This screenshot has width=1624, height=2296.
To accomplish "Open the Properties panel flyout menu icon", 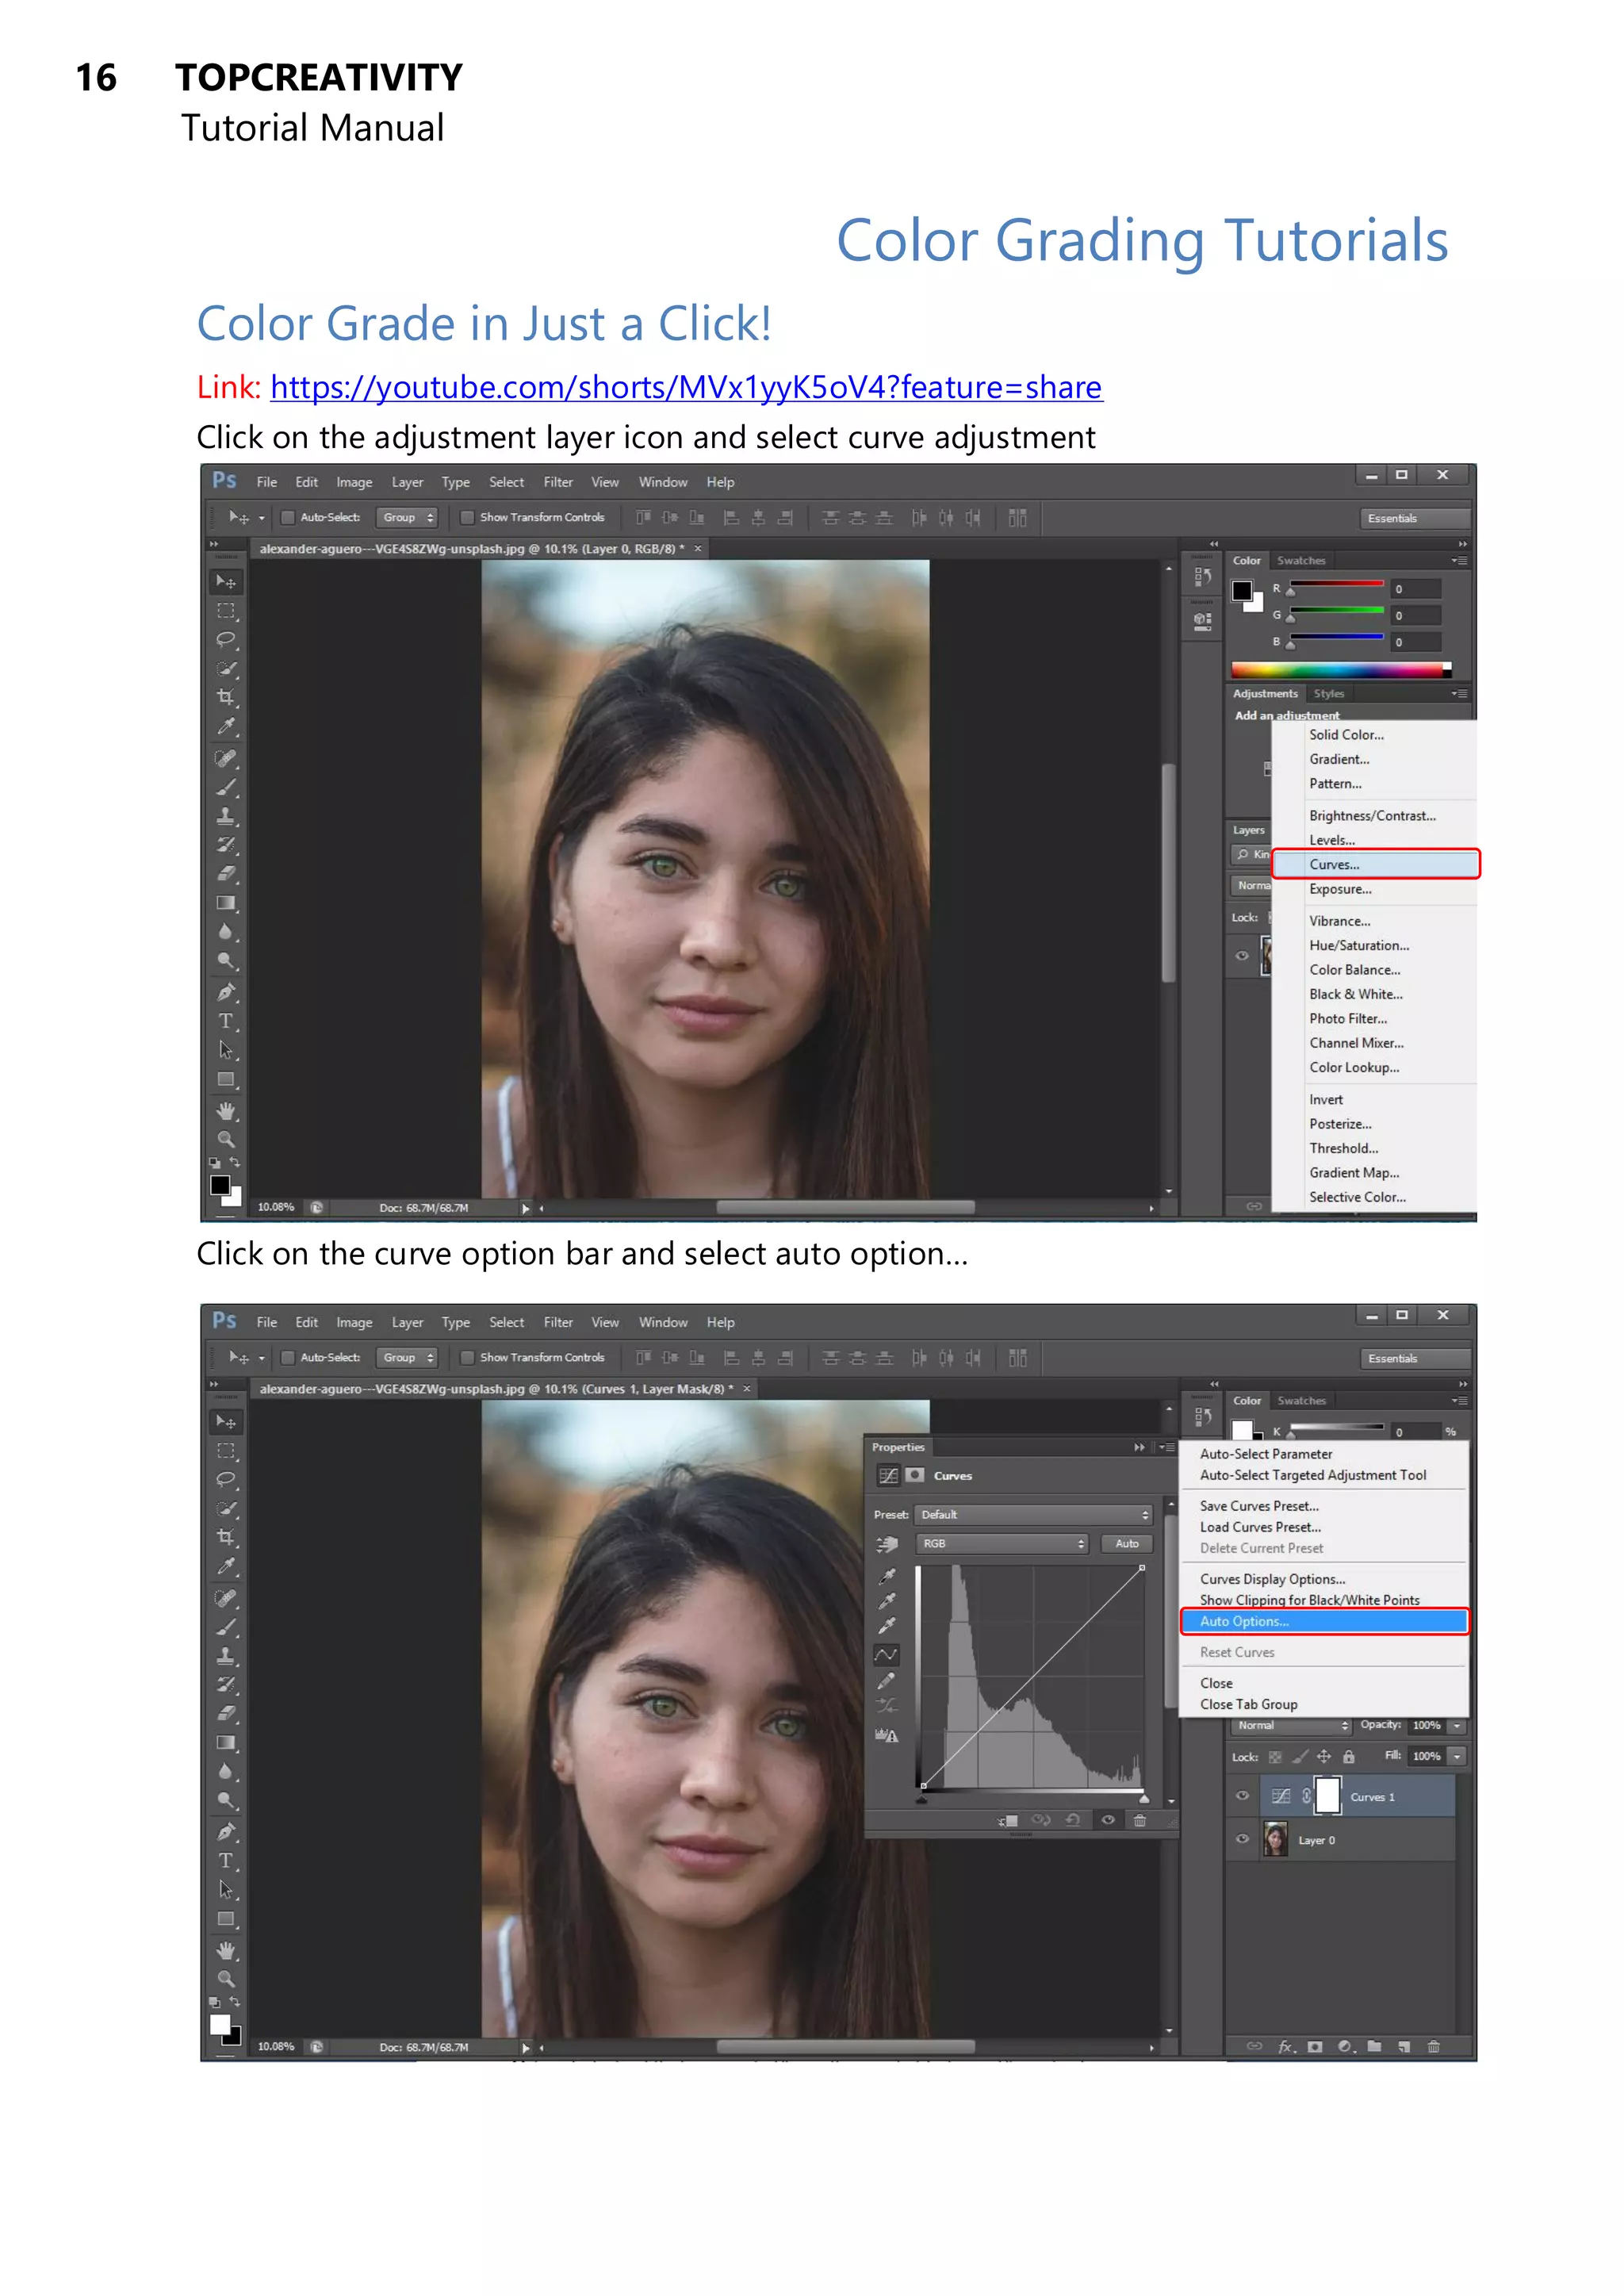I will coord(1166,1447).
